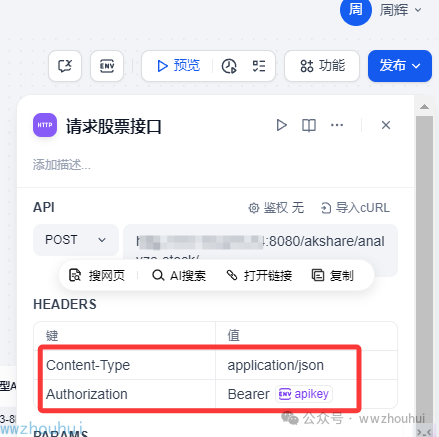Click the 添加描述 description field

pos(62,165)
